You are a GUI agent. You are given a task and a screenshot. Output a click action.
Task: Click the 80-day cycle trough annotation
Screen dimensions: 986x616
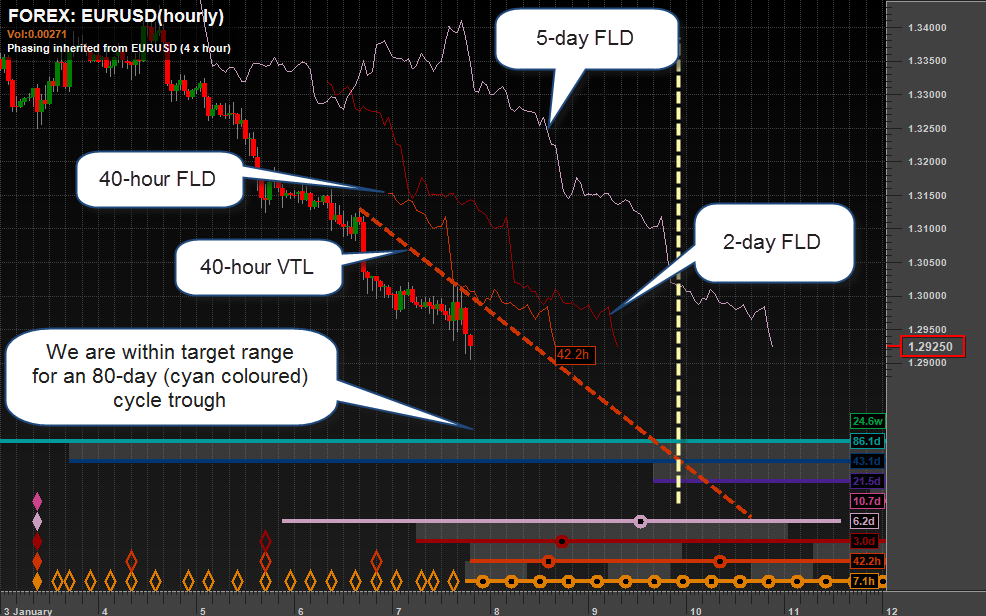click(x=169, y=377)
